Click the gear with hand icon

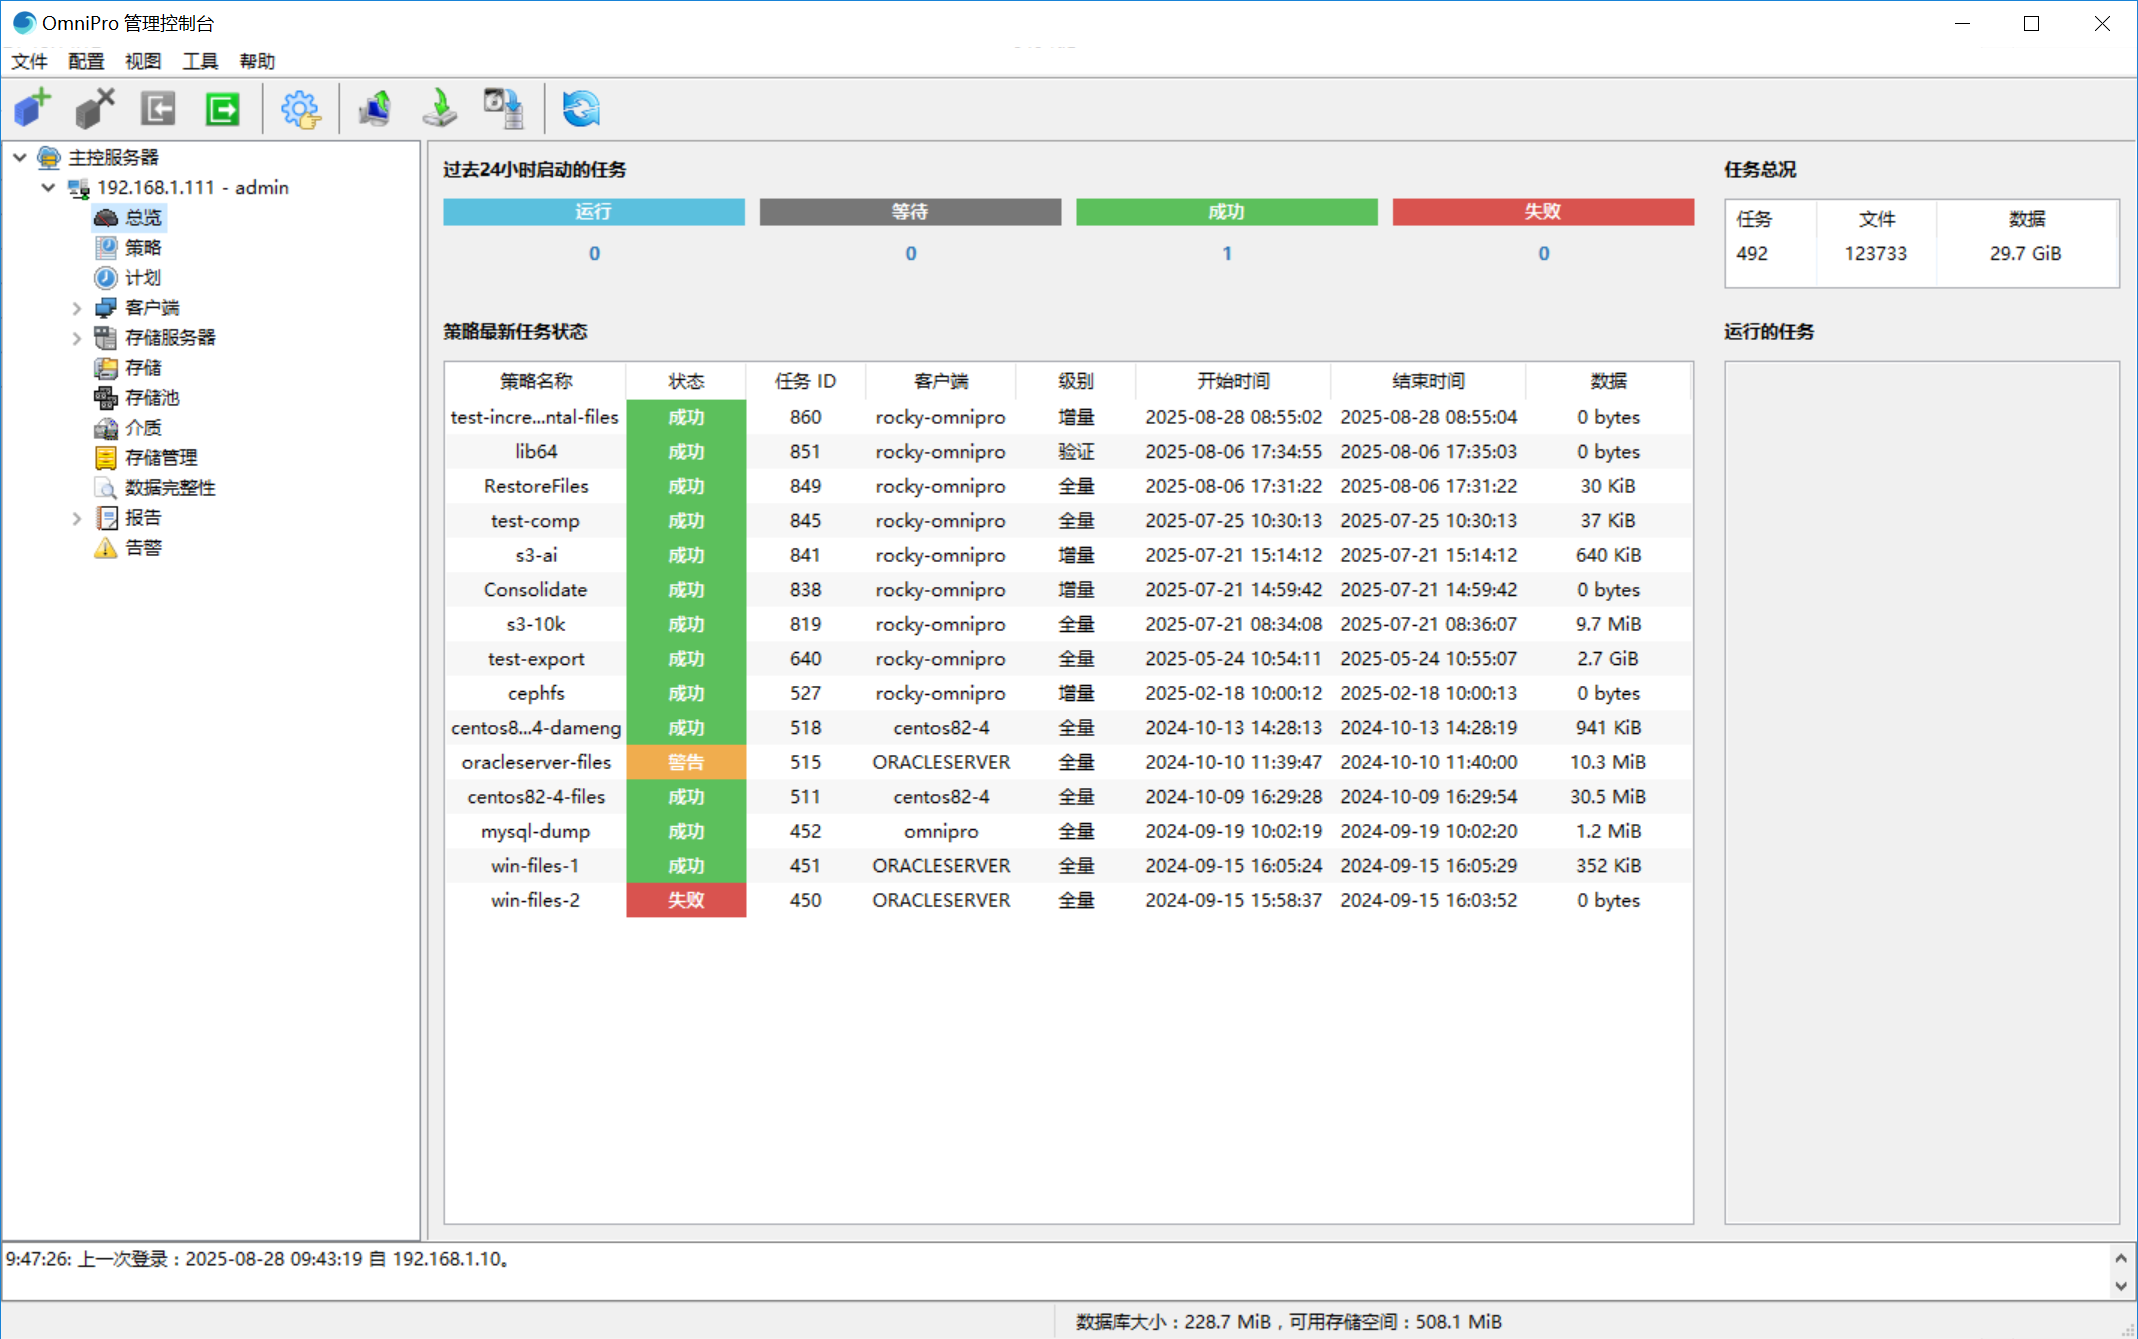pos(300,108)
